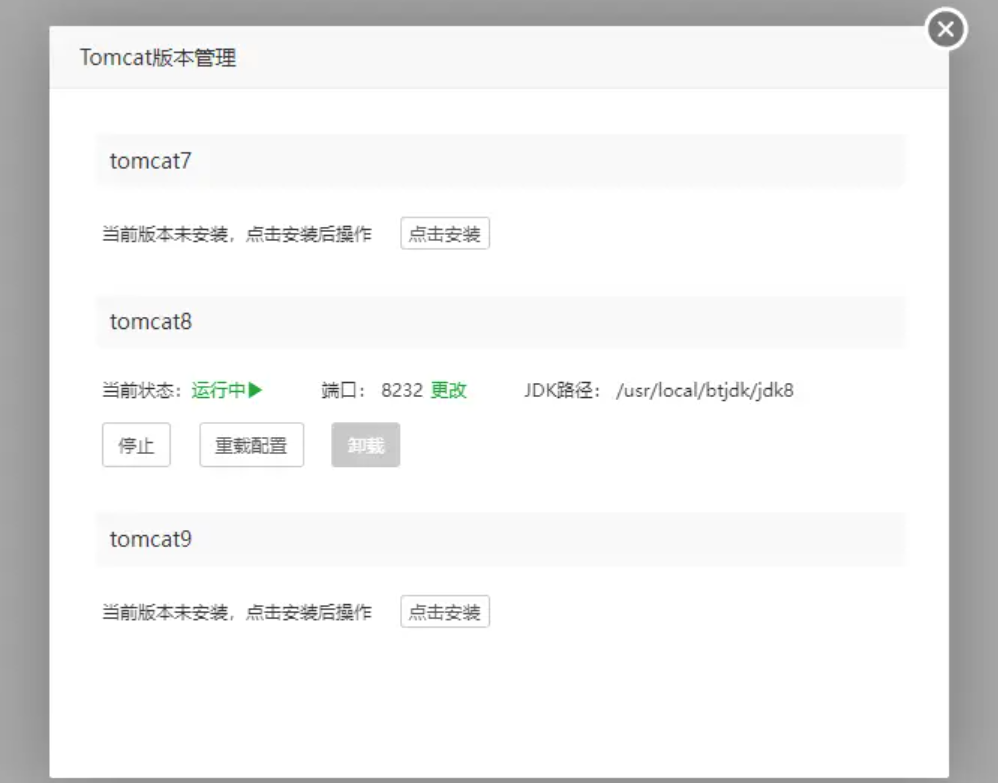Stop tomcat8 with the 停止 button
The width and height of the screenshot is (998, 783).
pyautogui.click(x=136, y=445)
